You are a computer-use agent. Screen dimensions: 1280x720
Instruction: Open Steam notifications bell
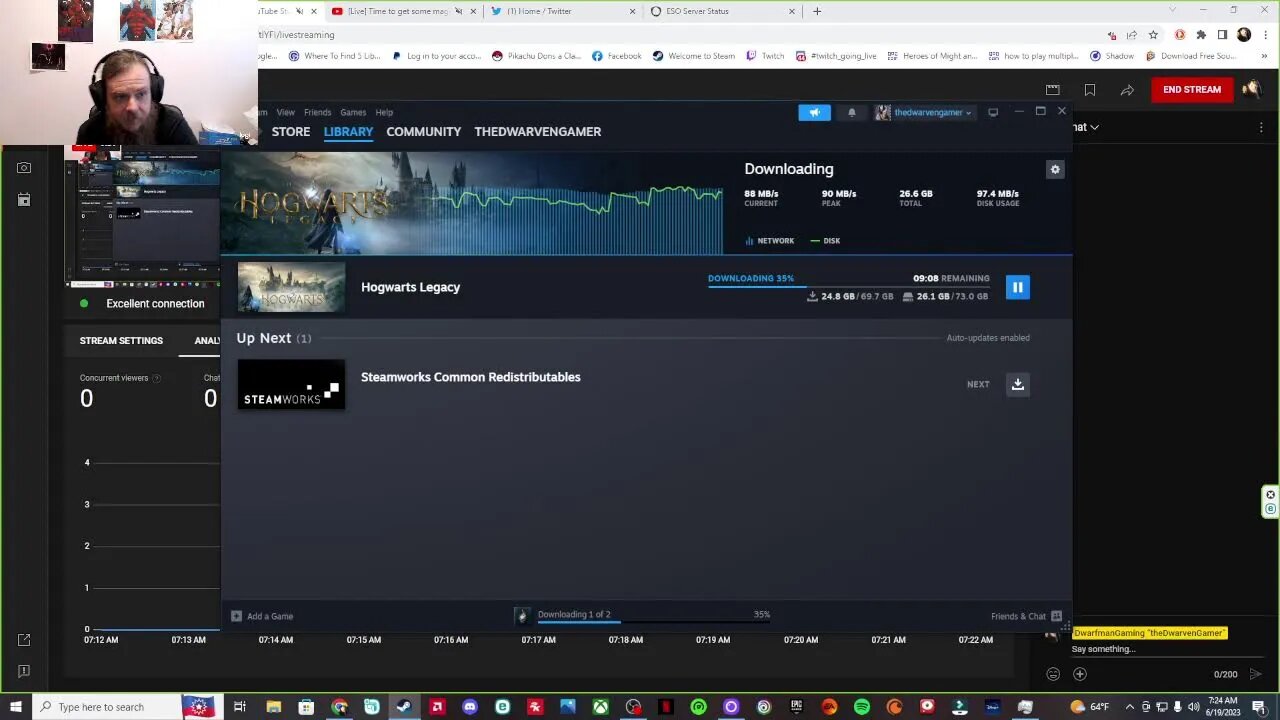[852, 112]
